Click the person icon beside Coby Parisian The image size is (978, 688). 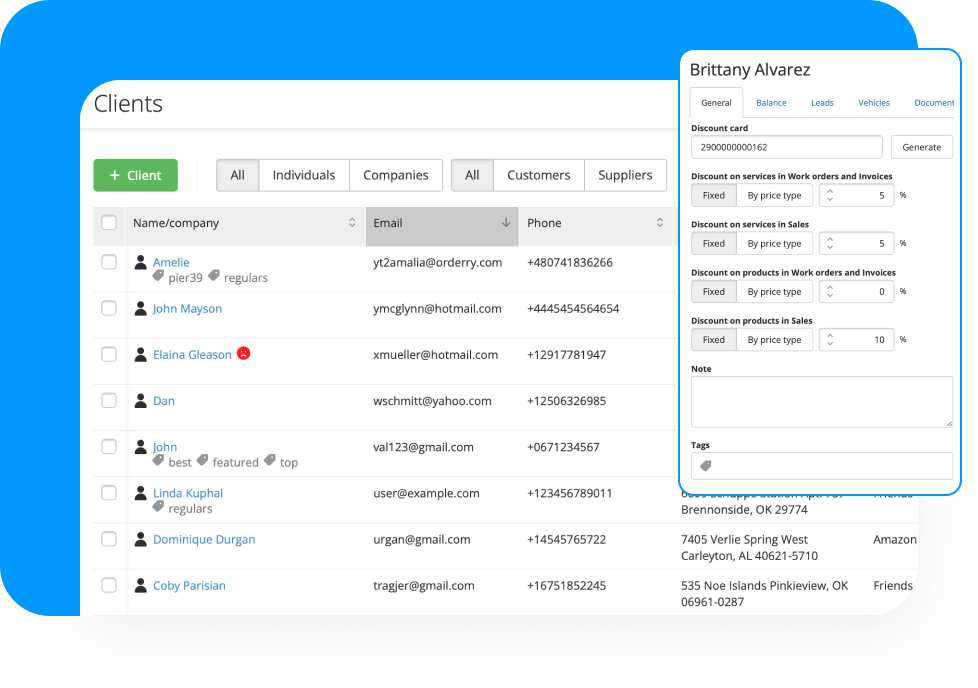[x=140, y=585]
